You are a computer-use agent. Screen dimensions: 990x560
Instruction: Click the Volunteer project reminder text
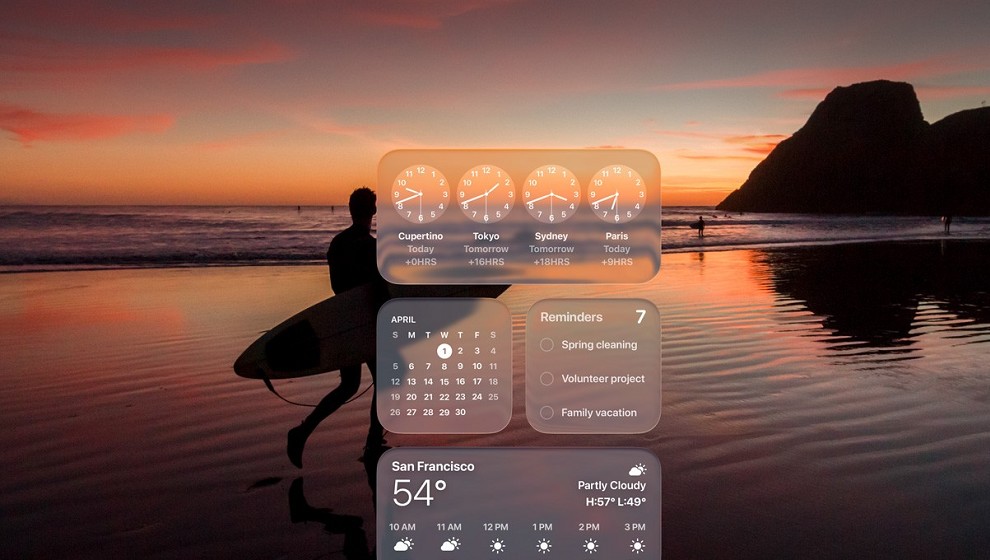click(x=603, y=379)
